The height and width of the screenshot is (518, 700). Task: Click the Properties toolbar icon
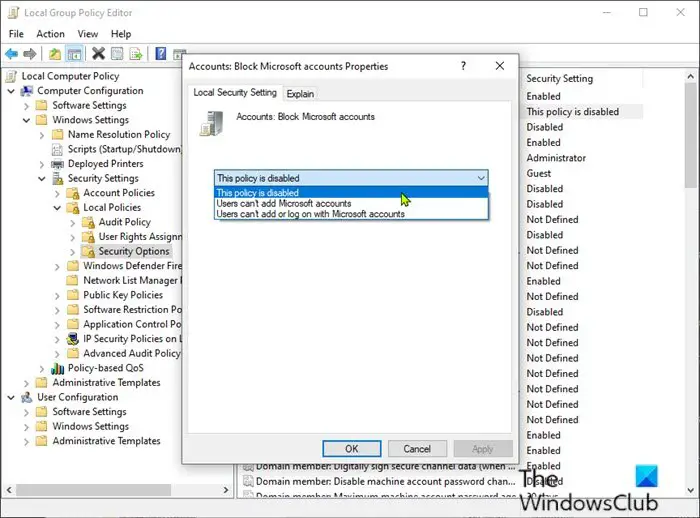click(117, 54)
